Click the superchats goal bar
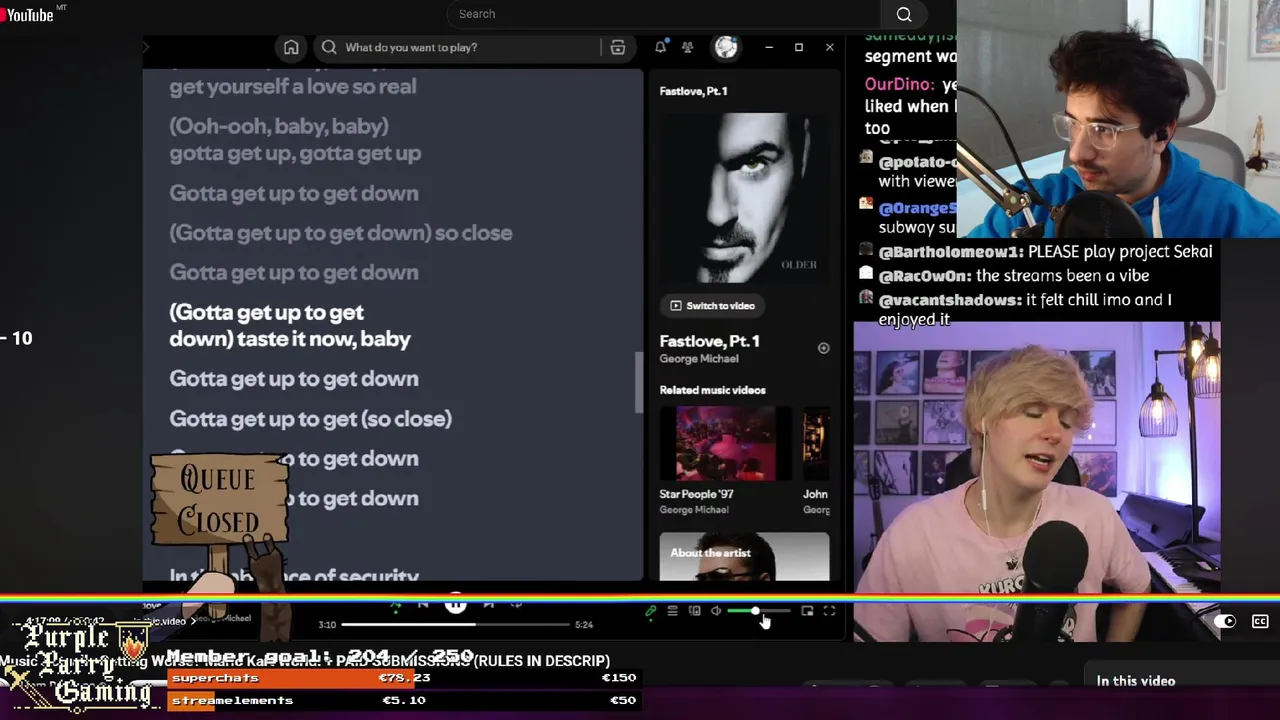 [403, 678]
